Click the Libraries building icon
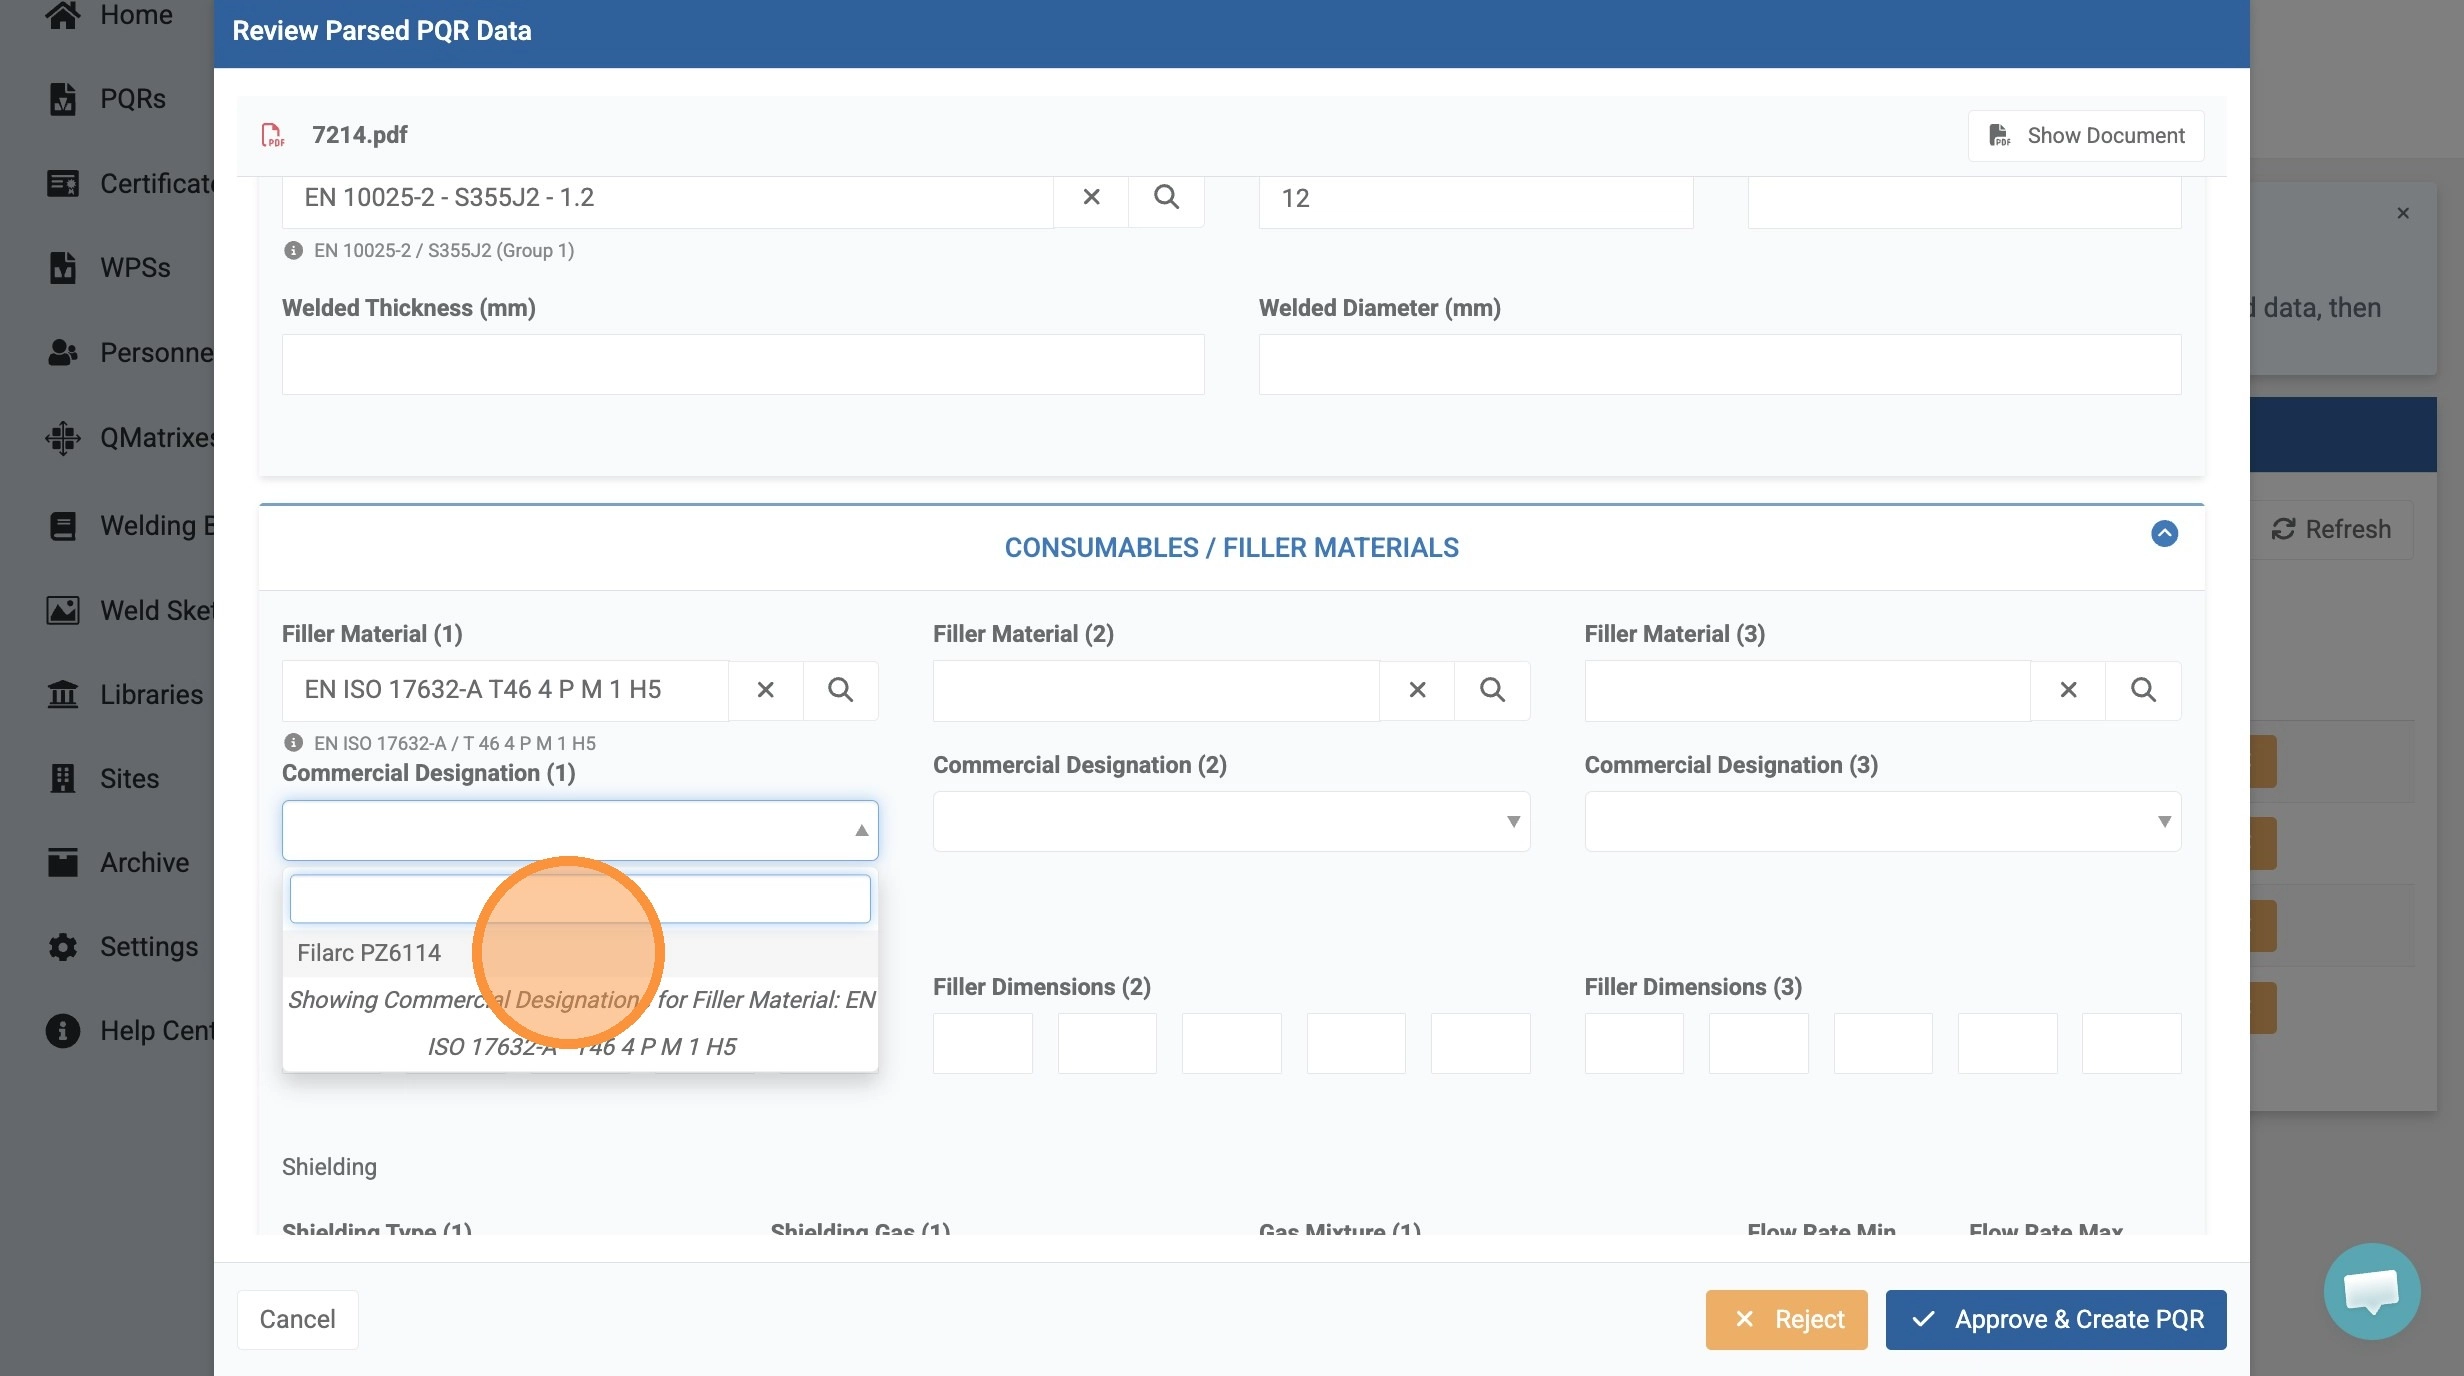 pyautogui.click(x=63, y=694)
